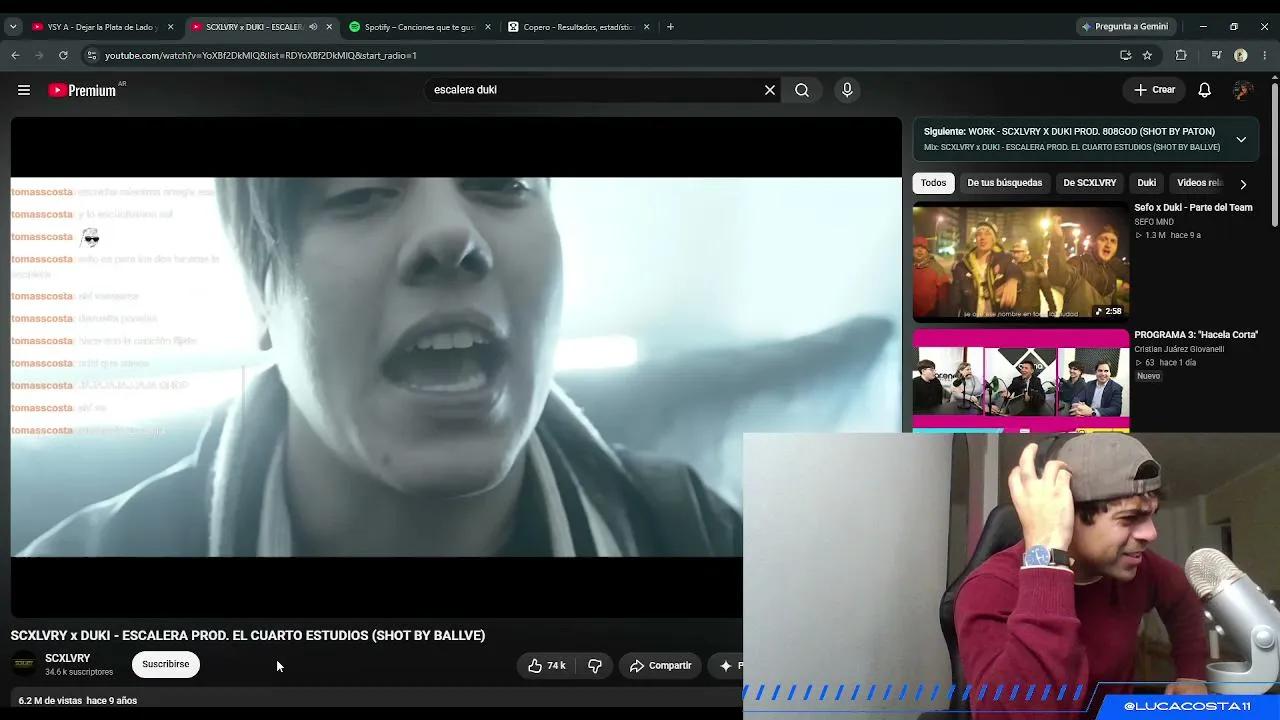1280x720 pixels.
Task: Dislike the video with thumbs down
Action: [595, 665]
